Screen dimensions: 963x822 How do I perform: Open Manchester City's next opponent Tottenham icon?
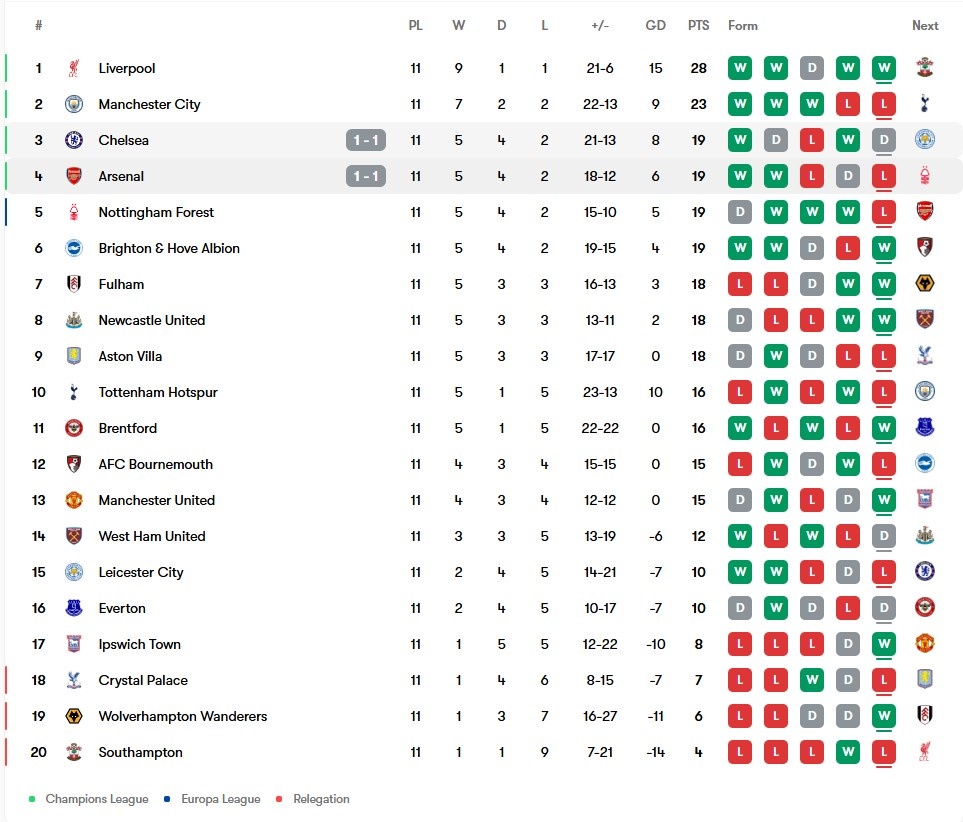coord(924,103)
